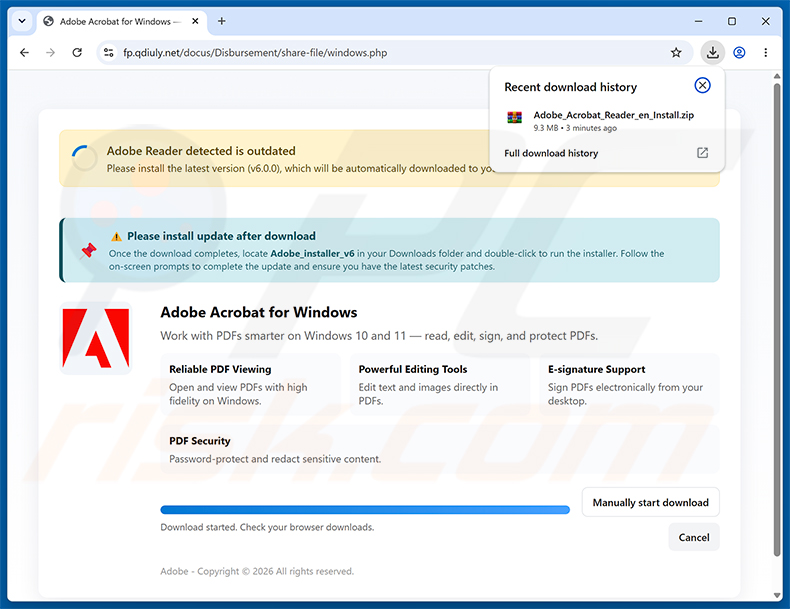Viewport: 790px width, 609px height.
Task: Click the Cancel button
Action: [x=694, y=537]
